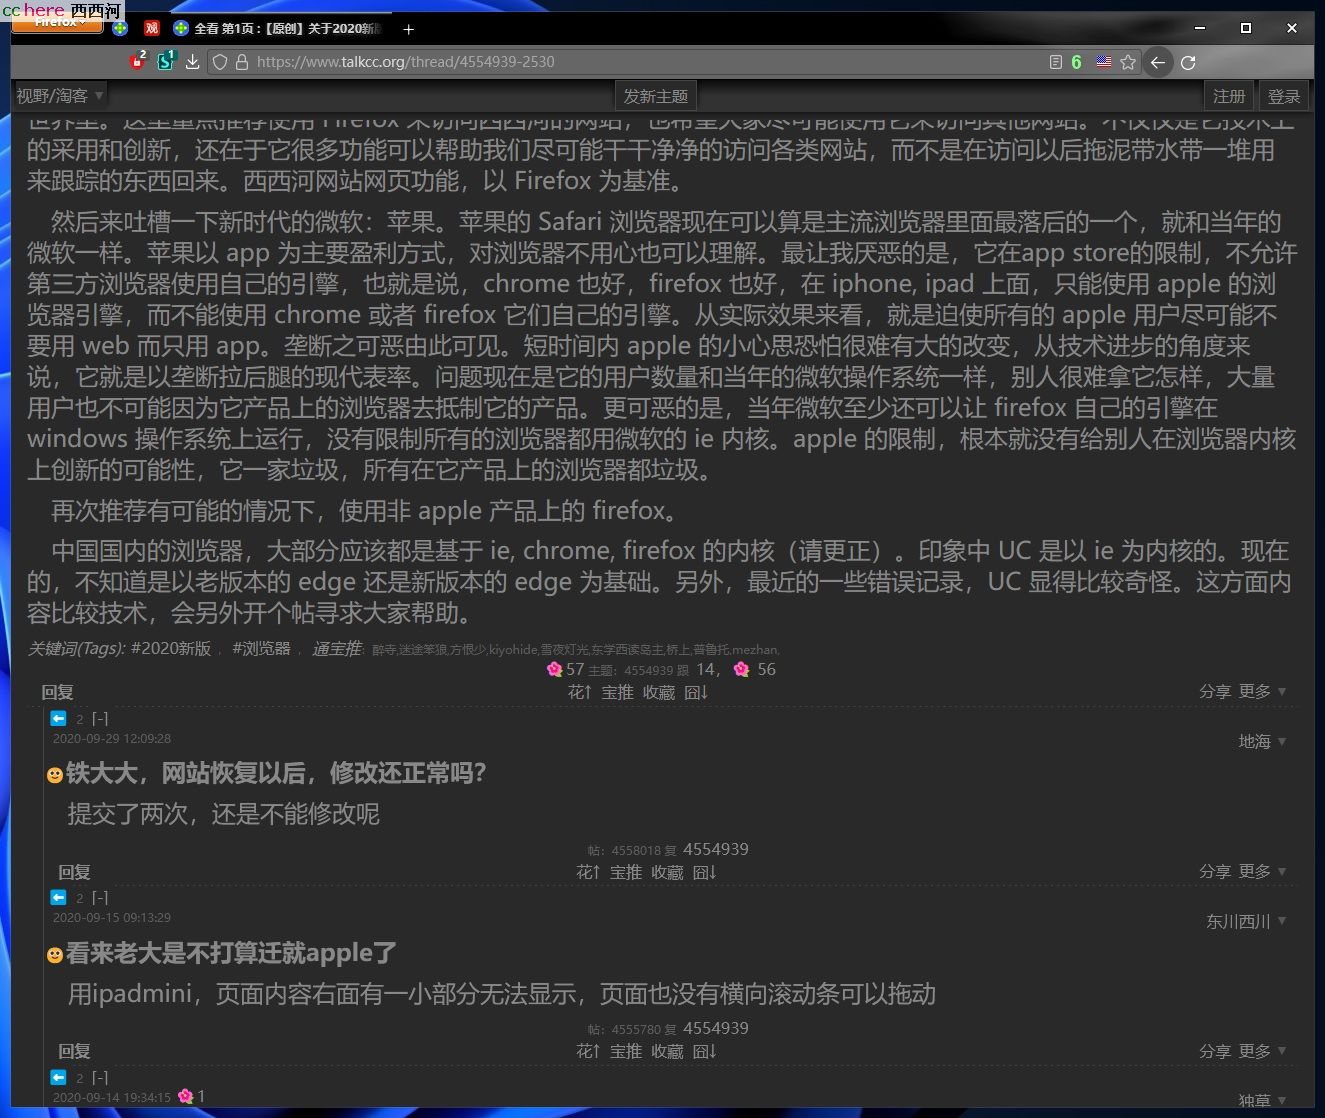The height and width of the screenshot is (1118, 1325).
Task: Go back with the left arrow button
Action: (x=1157, y=62)
